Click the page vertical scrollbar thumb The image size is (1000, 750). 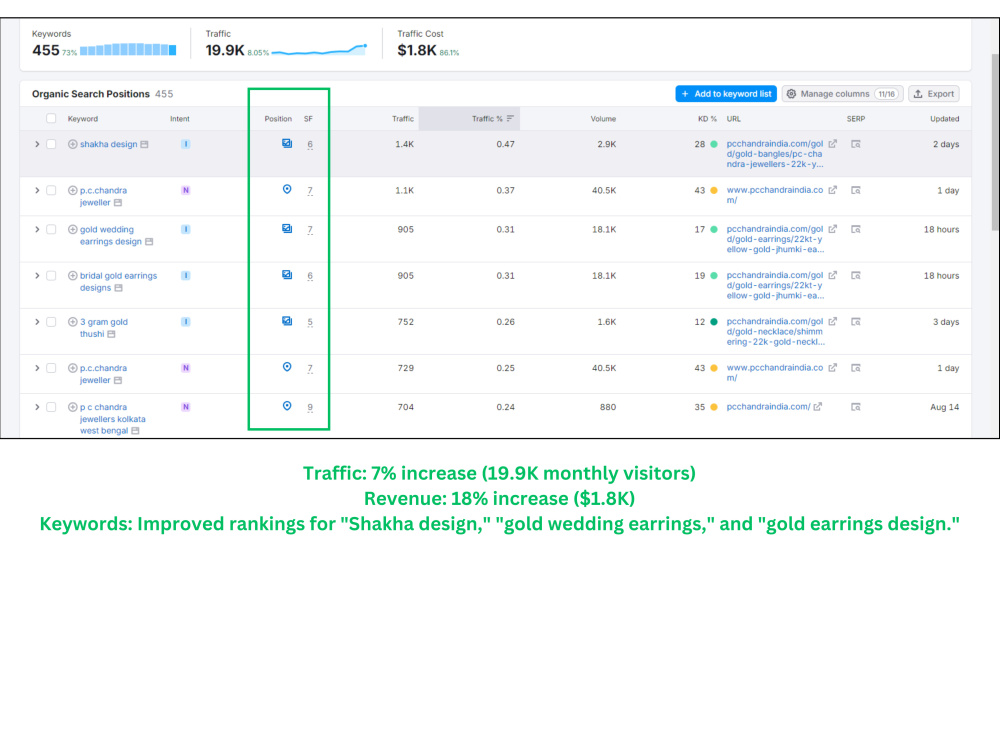coord(995,142)
